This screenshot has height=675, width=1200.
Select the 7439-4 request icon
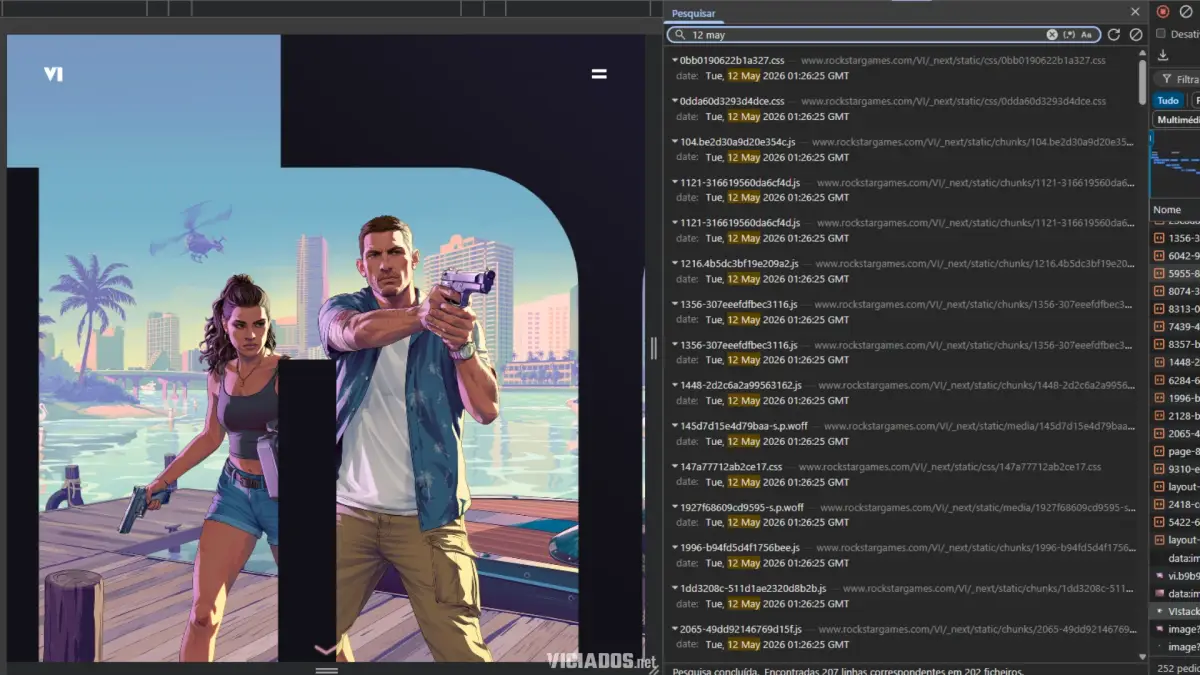coord(1159,326)
